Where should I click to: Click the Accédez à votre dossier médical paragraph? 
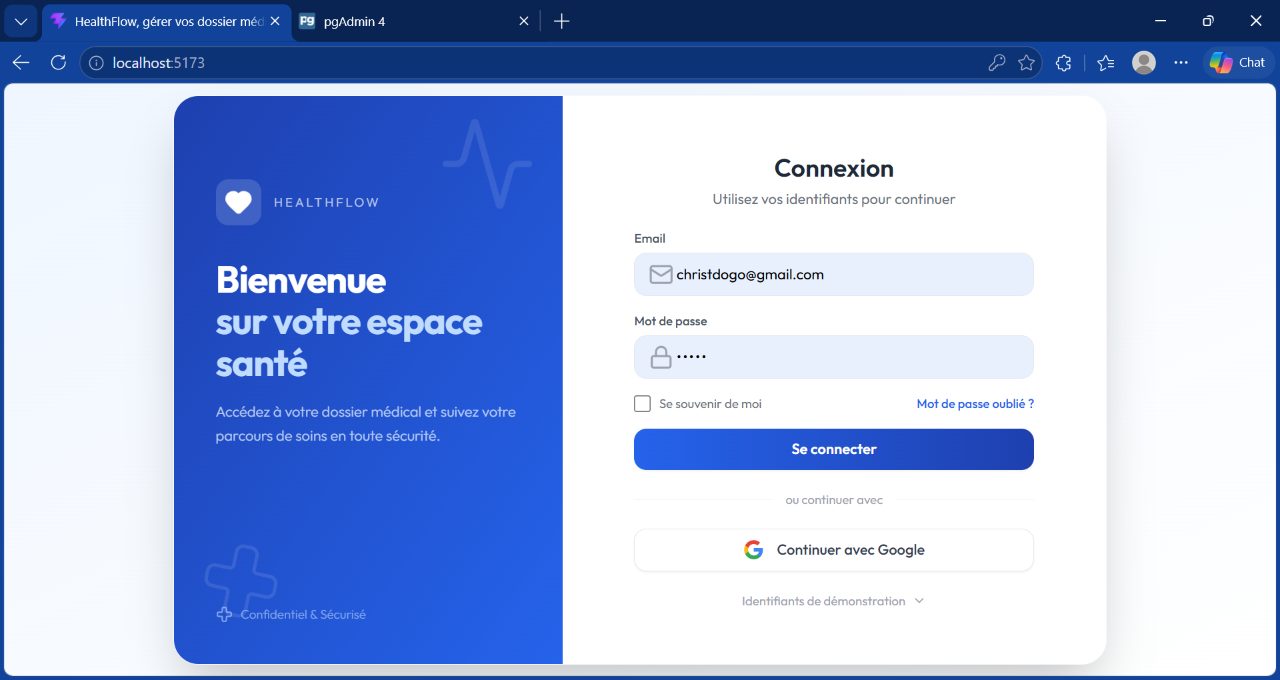click(x=366, y=424)
